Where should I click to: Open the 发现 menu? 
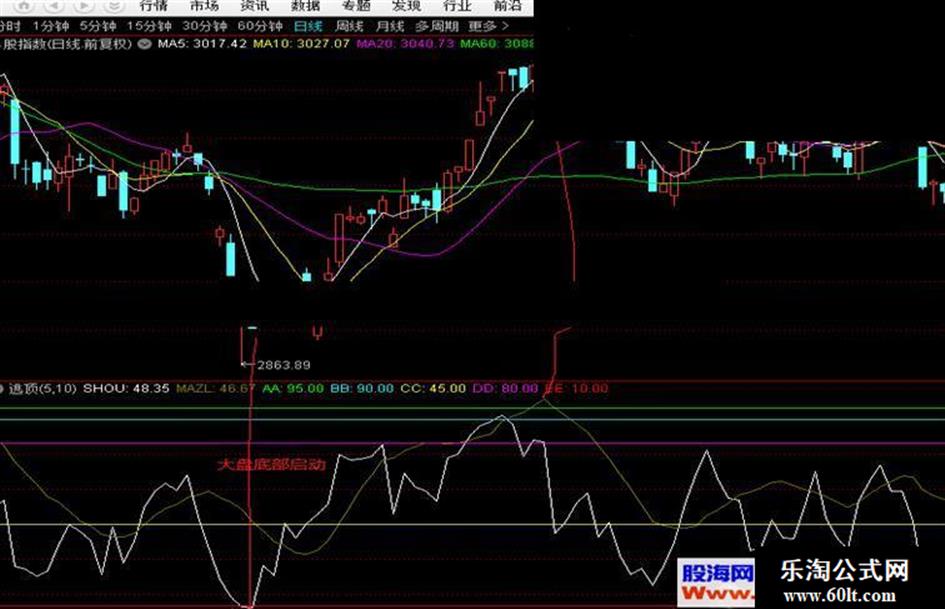coord(406,5)
